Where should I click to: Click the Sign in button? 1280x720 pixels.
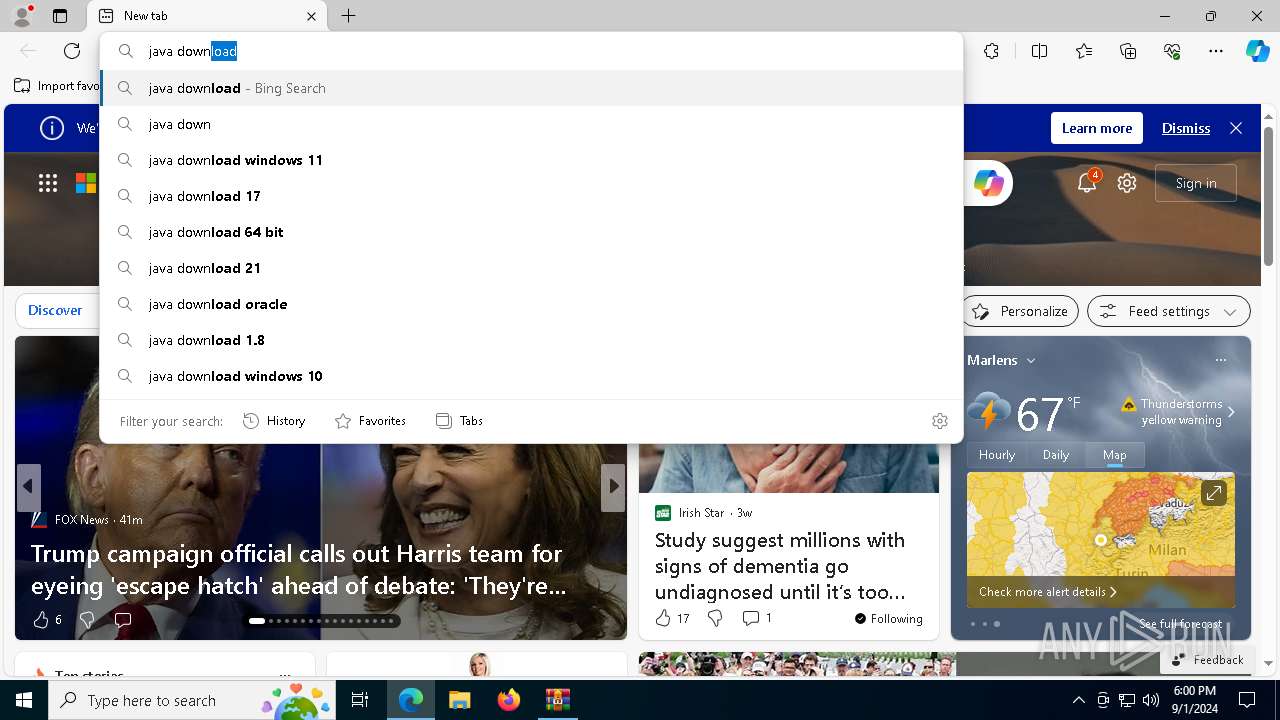tap(1196, 183)
